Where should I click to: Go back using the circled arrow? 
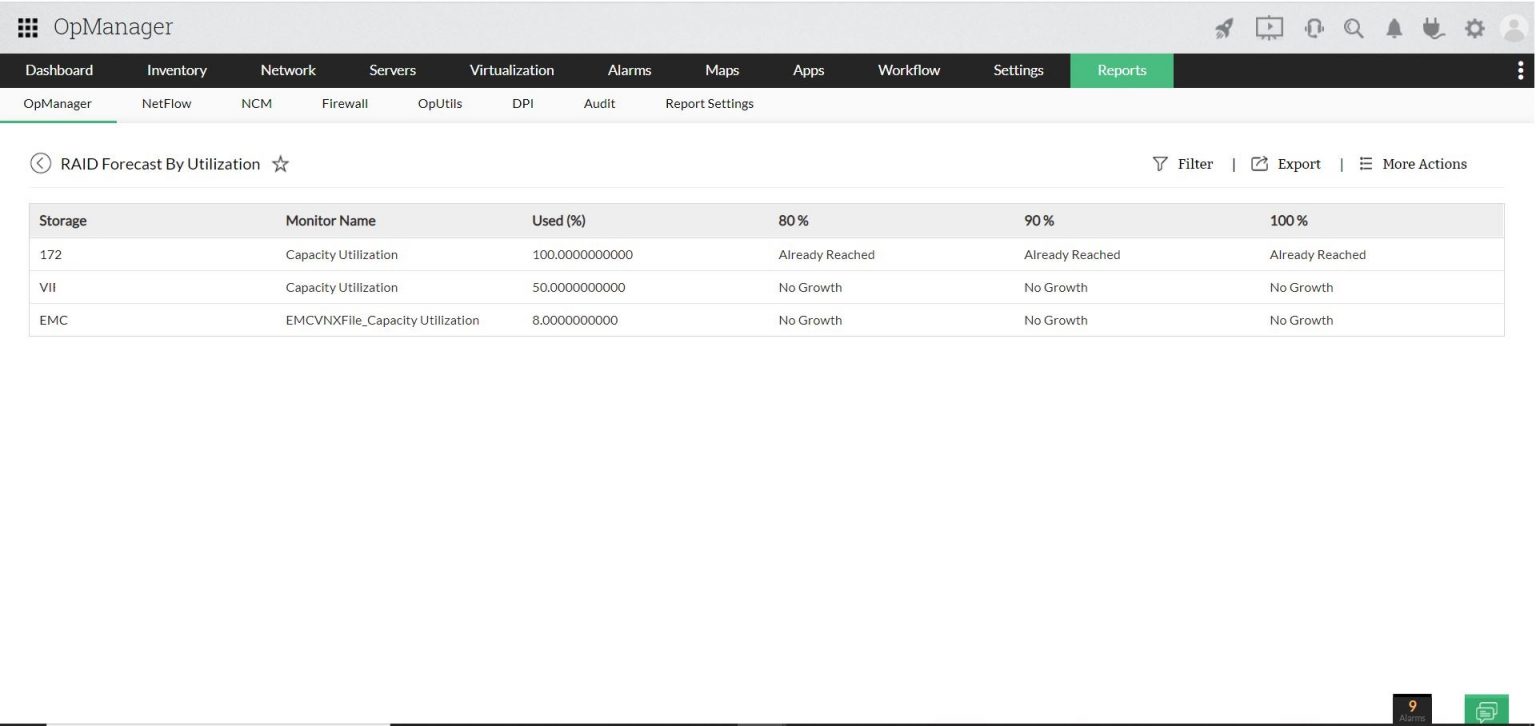click(x=40, y=164)
